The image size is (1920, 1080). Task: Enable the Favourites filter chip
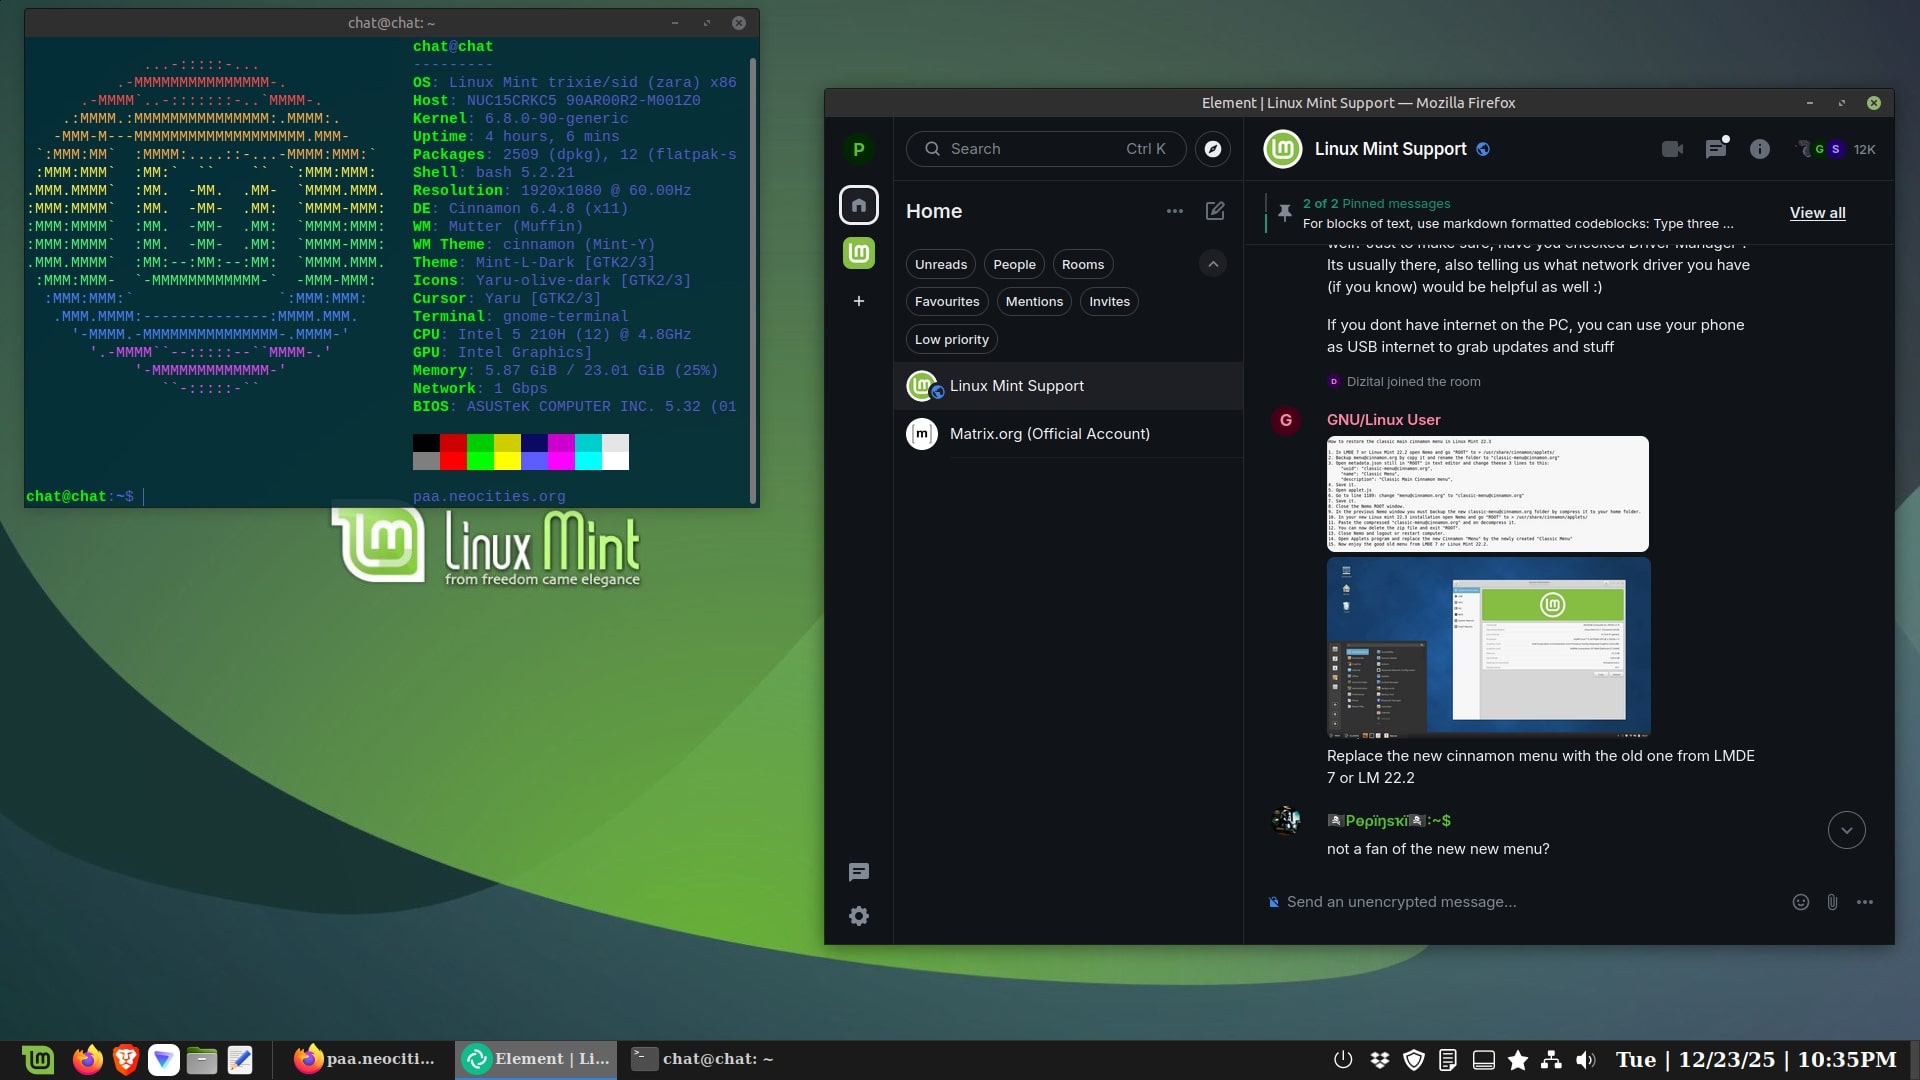coord(946,302)
